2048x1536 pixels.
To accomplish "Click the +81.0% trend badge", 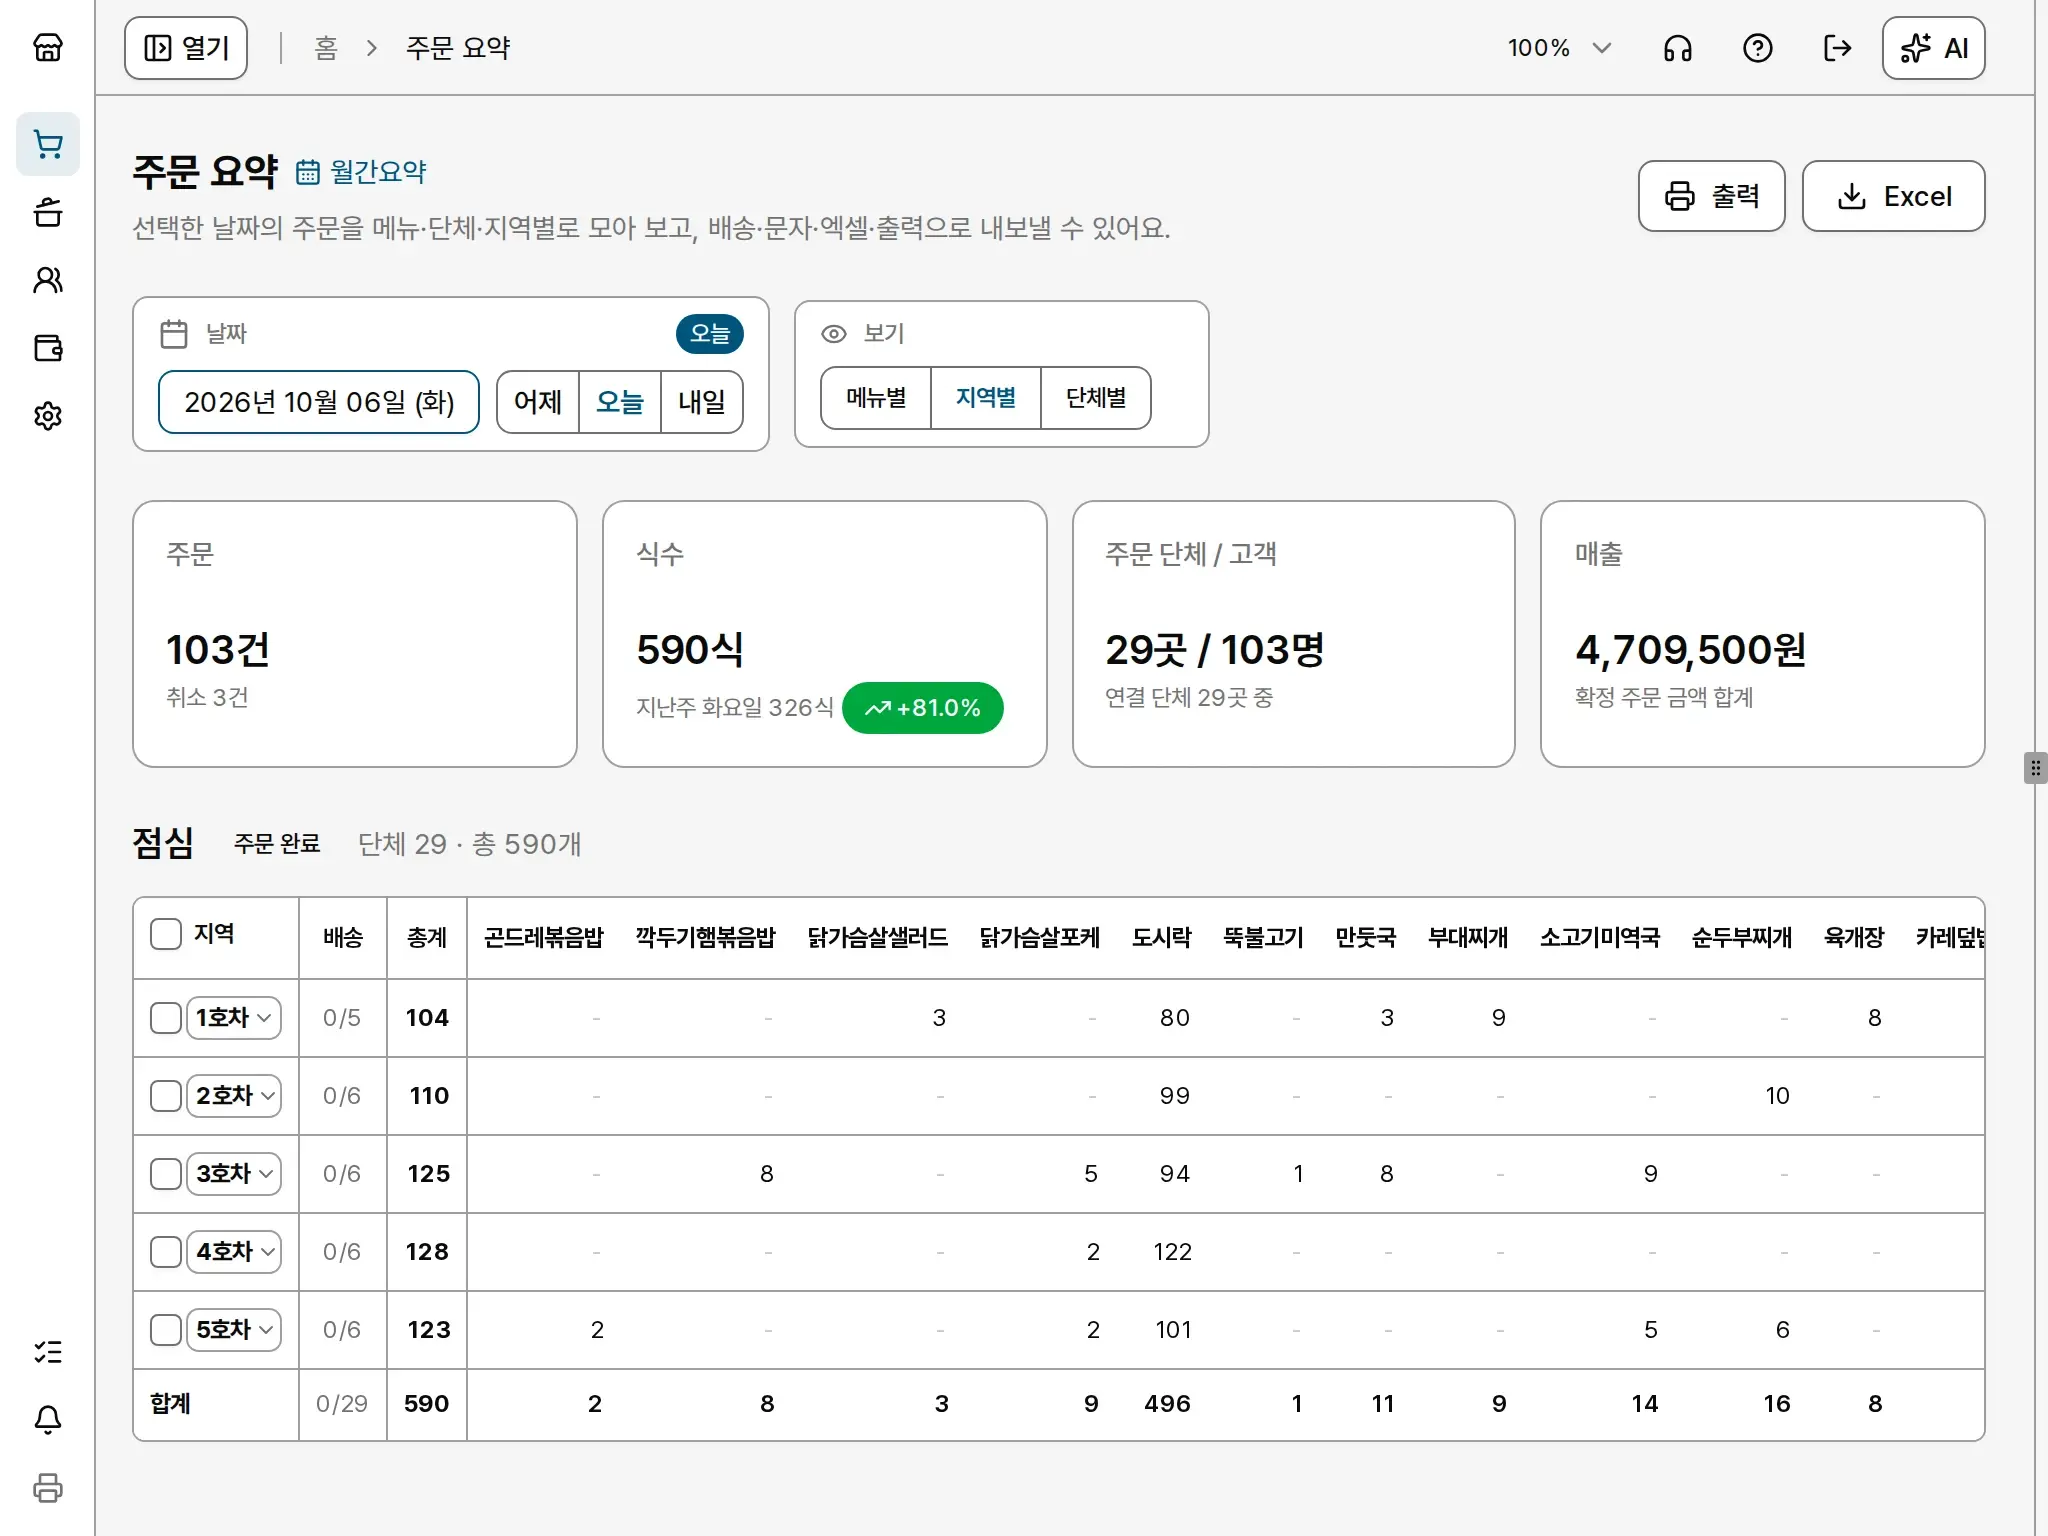I will [923, 708].
